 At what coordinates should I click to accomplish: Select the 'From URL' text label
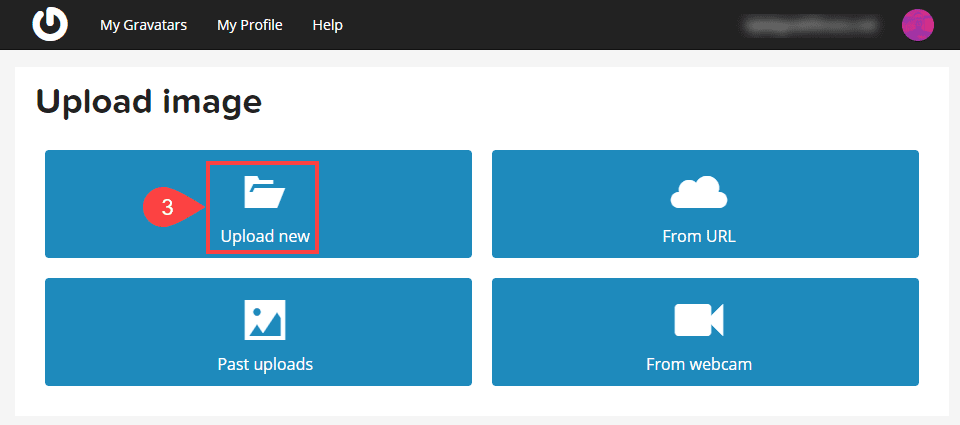pyautogui.click(x=699, y=238)
